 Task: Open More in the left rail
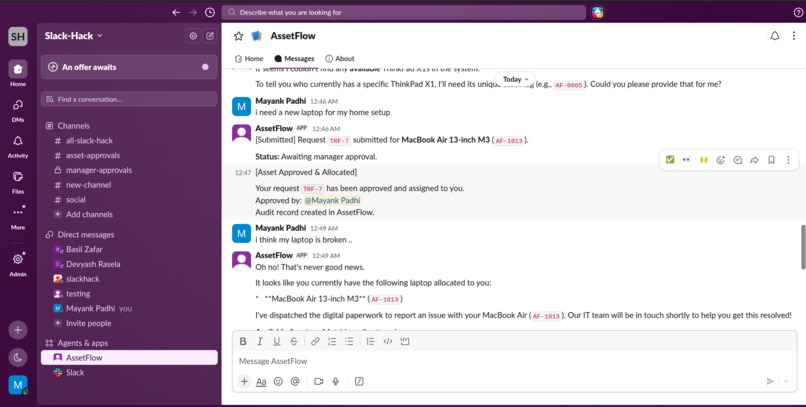(x=18, y=217)
